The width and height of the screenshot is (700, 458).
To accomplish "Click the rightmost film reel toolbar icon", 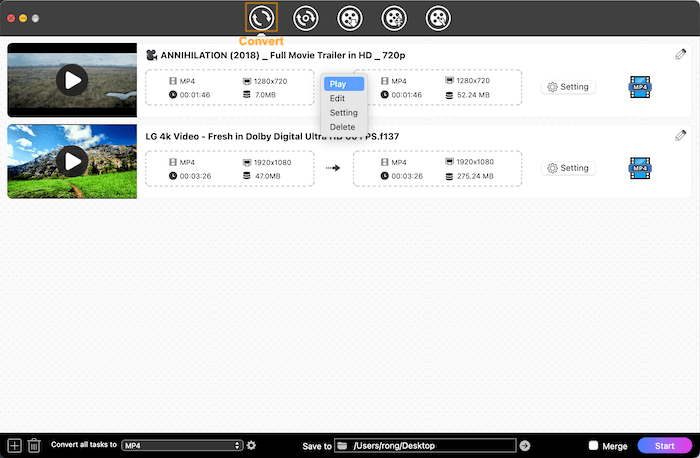I will [438, 17].
